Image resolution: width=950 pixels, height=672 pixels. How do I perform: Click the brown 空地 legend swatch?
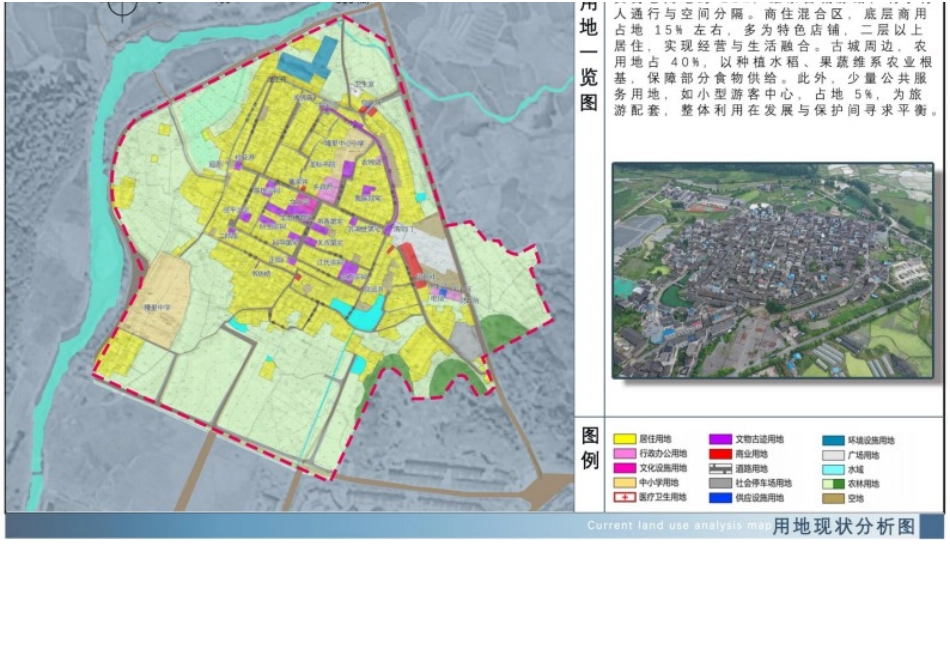click(834, 497)
